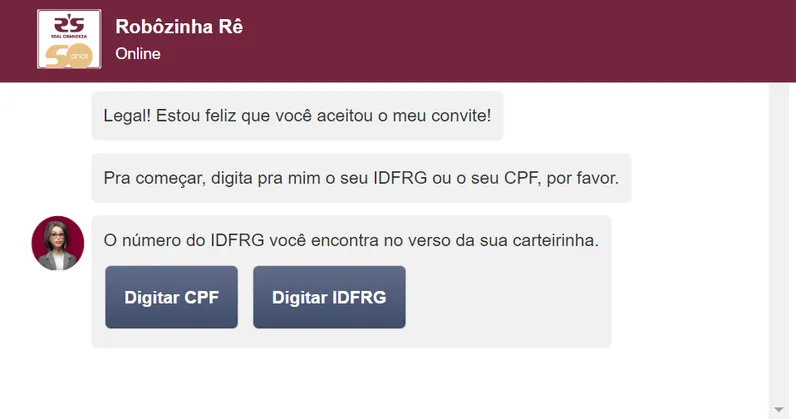Select the Digitar CPF option
This screenshot has height=419, width=796.
172,297
